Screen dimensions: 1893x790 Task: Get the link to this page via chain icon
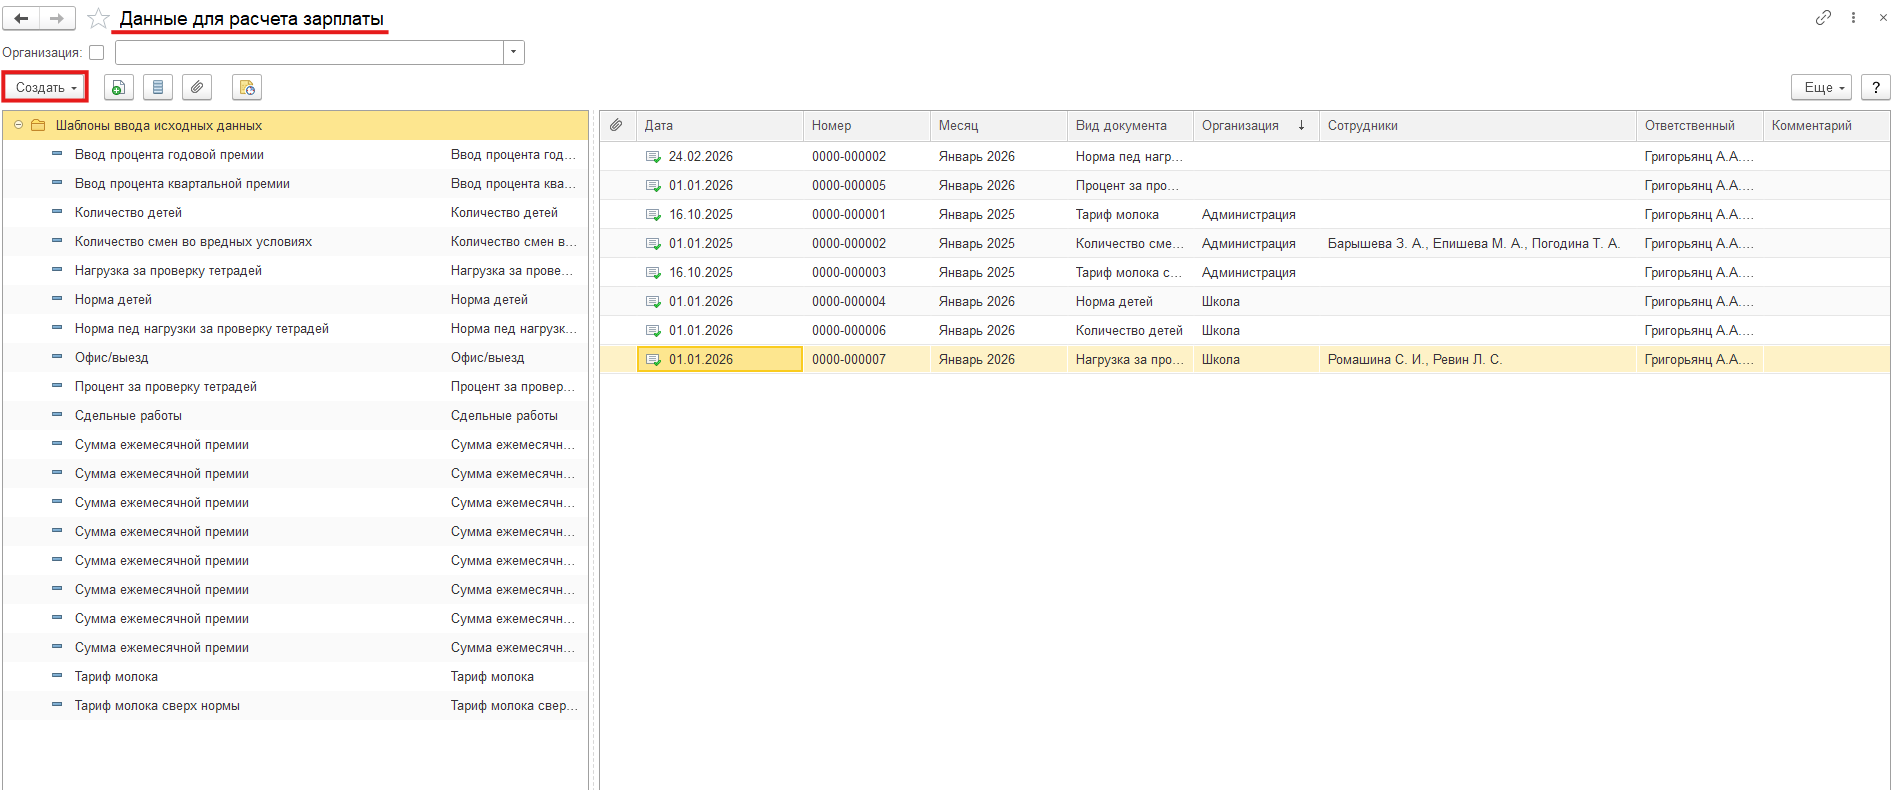[x=1824, y=18]
